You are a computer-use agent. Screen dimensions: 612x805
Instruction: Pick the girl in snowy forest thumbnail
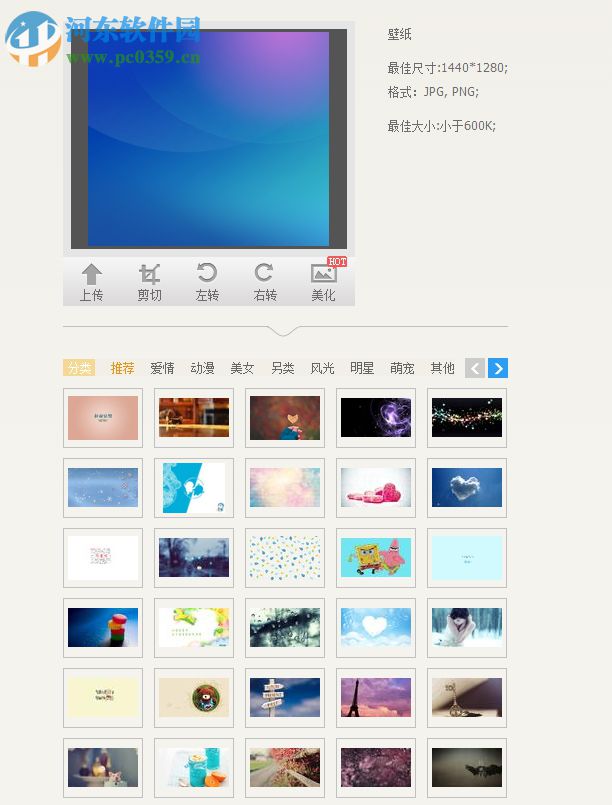click(x=467, y=627)
